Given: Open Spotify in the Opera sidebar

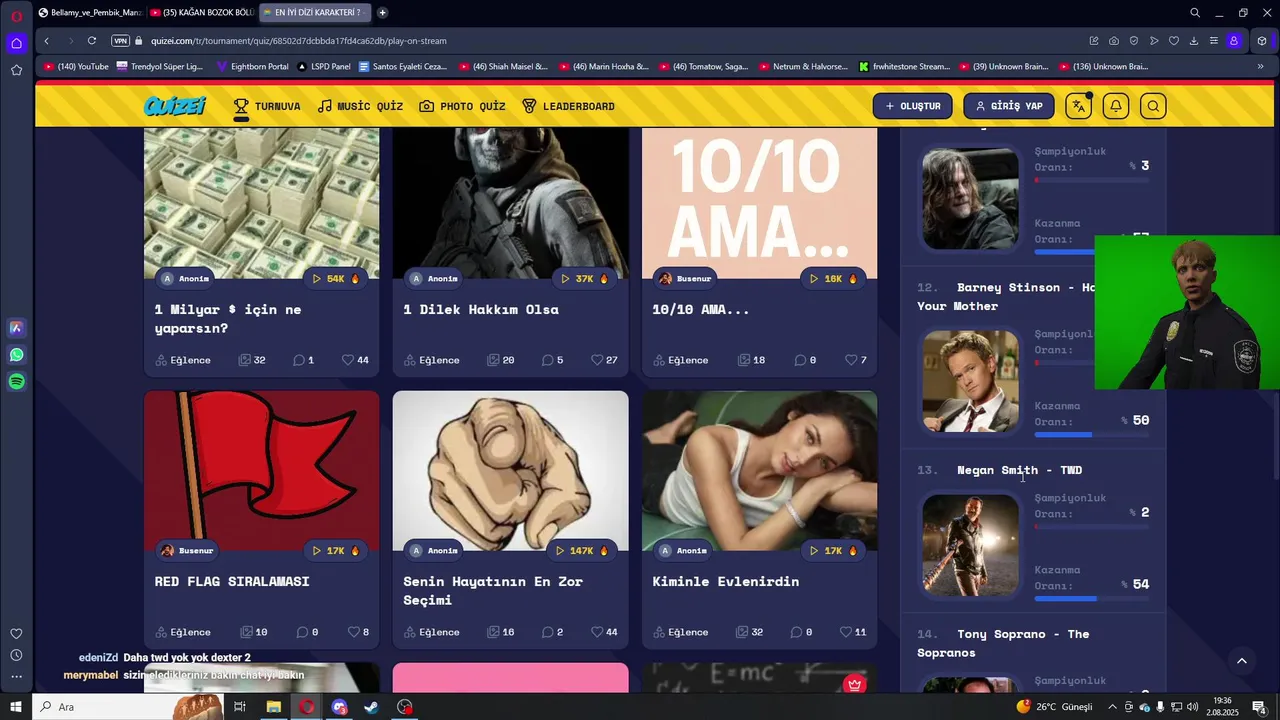Looking at the screenshot, I should [x=17, y=382].
